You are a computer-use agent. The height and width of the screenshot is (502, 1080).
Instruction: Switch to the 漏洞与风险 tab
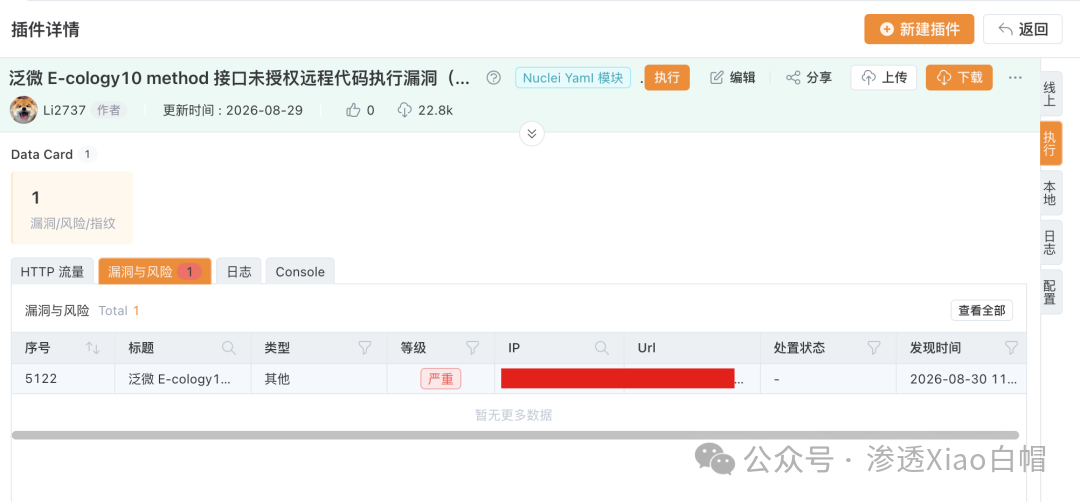pyautogui.click(x=155, y=271)
